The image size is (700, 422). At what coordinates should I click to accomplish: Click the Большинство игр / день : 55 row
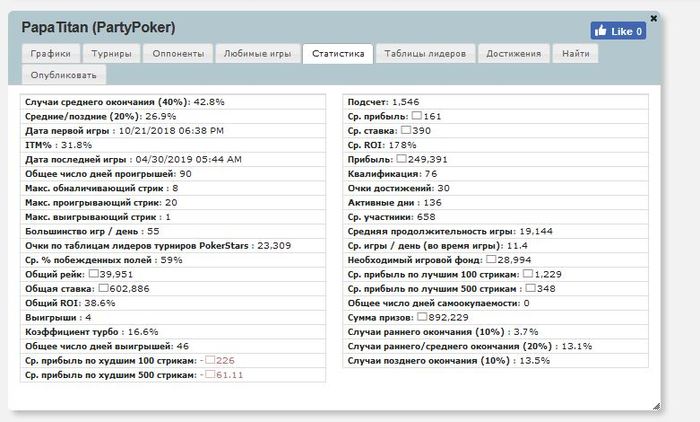click(x=173, y=231)
